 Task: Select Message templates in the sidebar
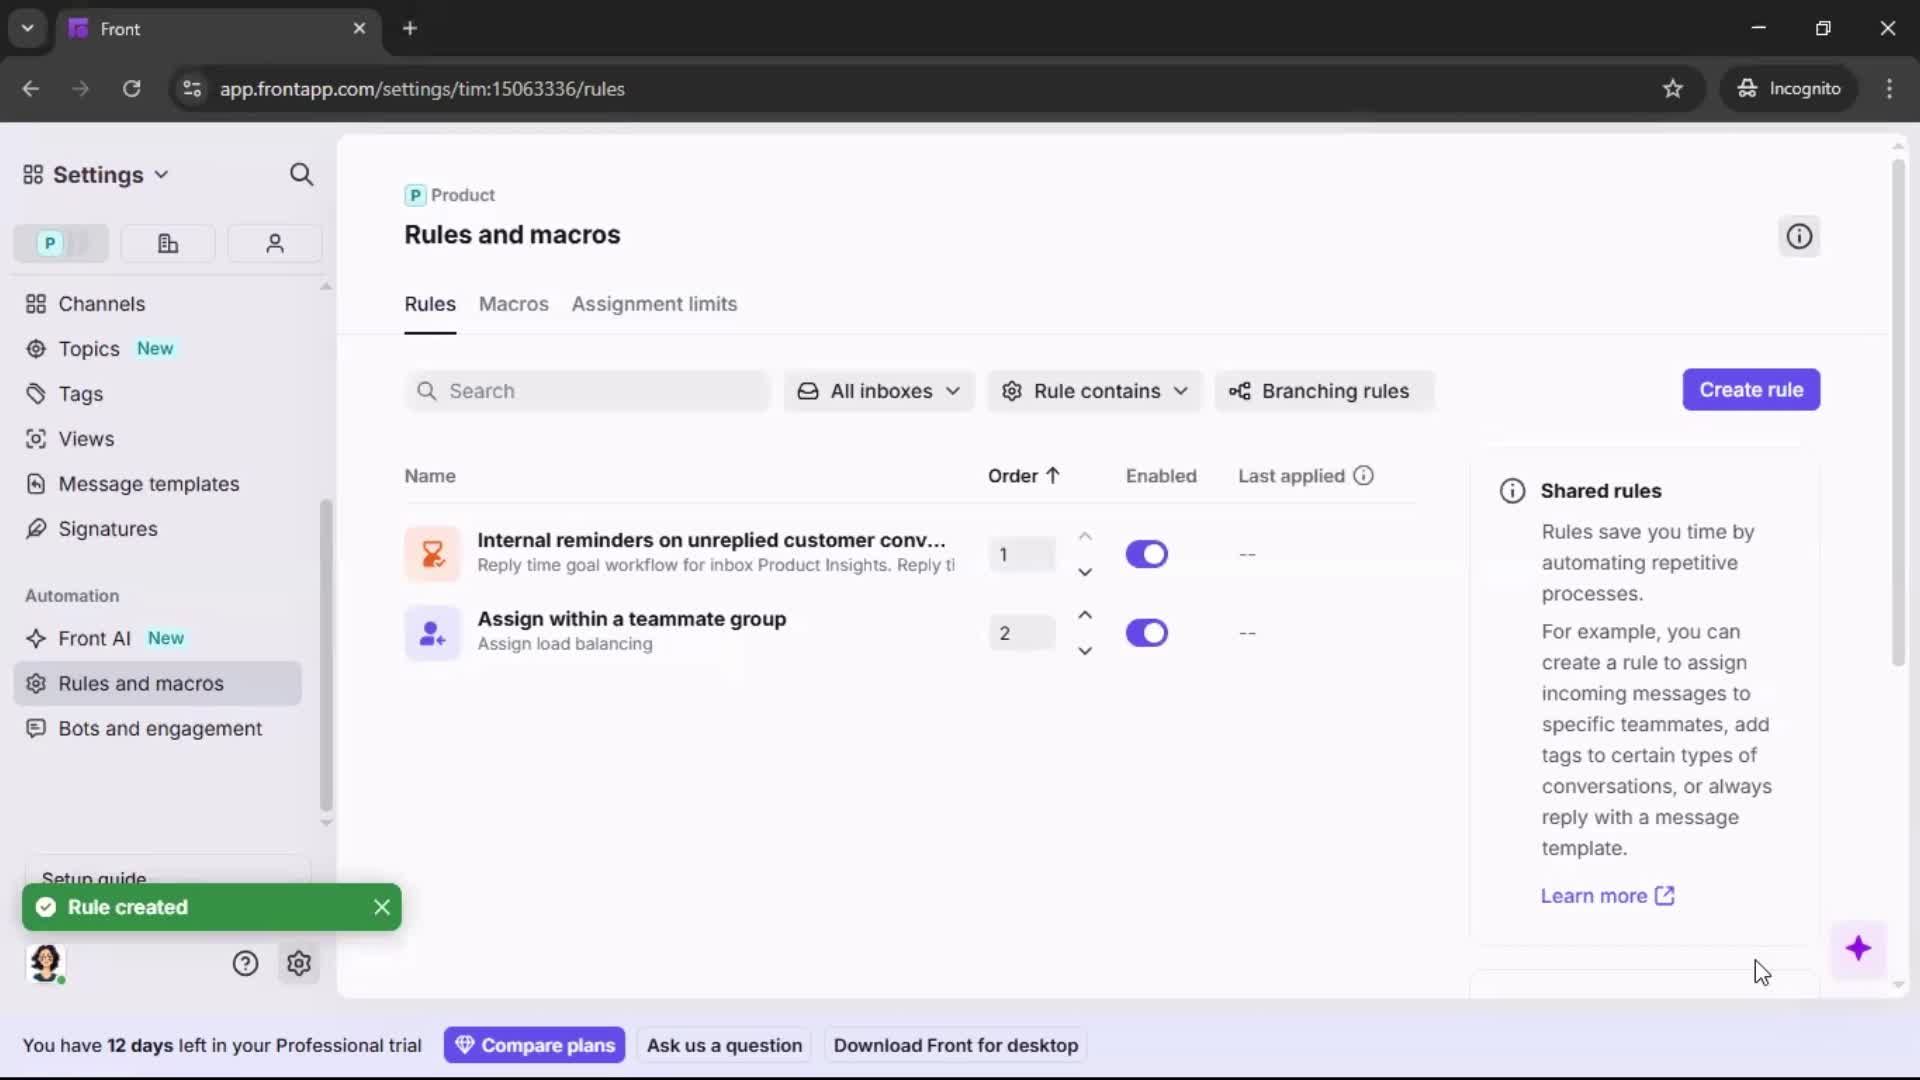[148, 484]
